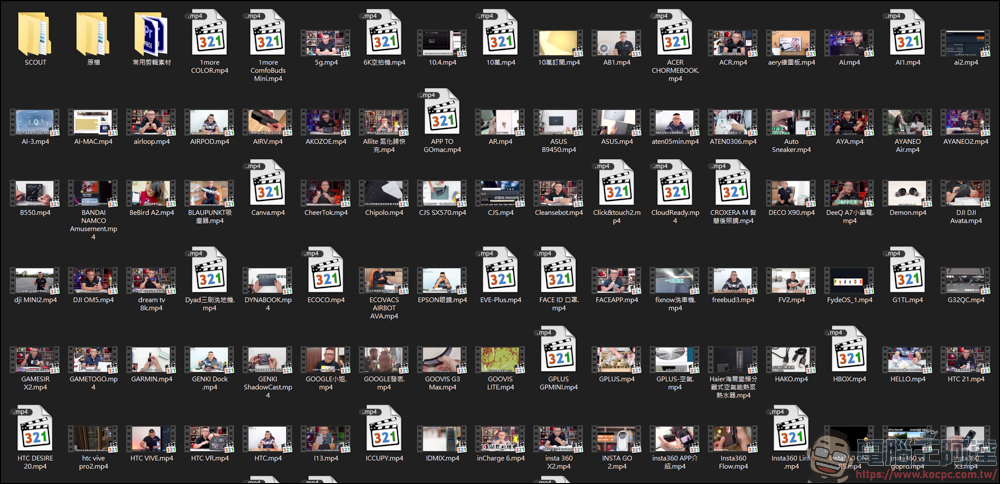Select the GOOVIS LITE.mp4 video thumbnail

(x=500, y=360)
